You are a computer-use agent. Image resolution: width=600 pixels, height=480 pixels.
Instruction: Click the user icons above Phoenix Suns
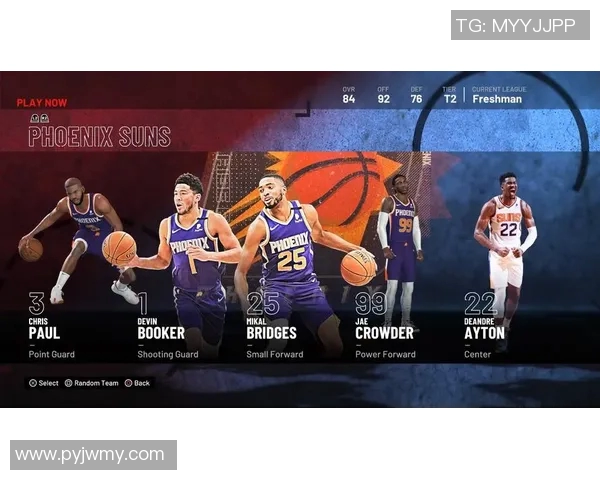pyautogui.click(x=39, y=118)
